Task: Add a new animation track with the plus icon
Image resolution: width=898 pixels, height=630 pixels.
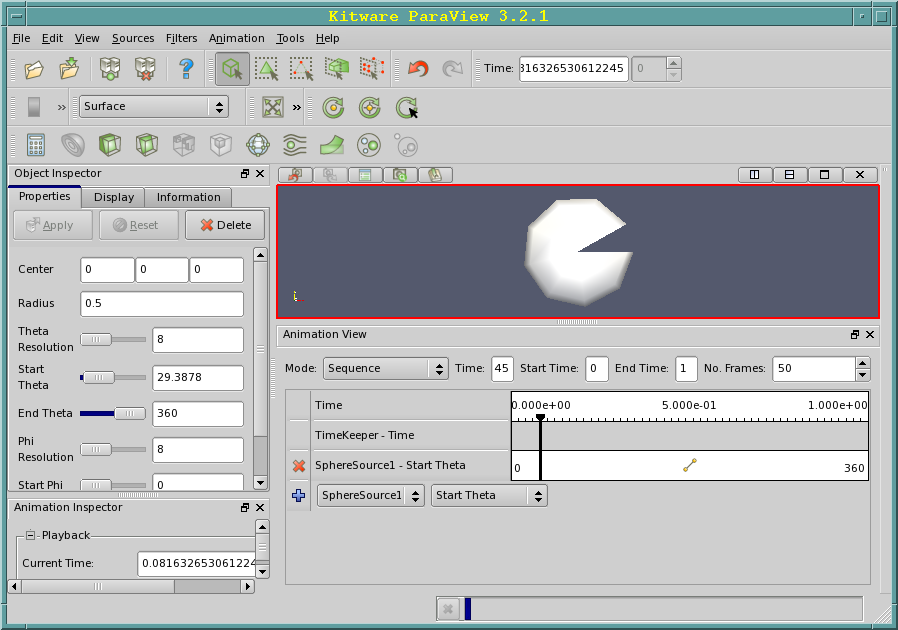Action: (x=298, y=495)
